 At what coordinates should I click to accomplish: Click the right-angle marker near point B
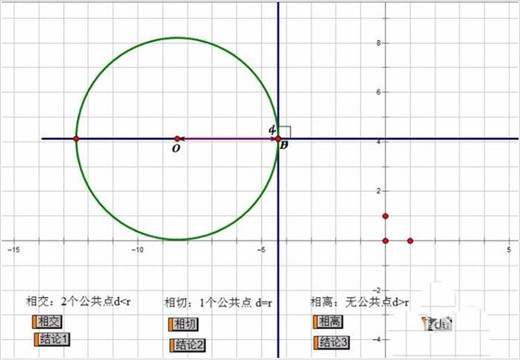click(x=285, y=132)
